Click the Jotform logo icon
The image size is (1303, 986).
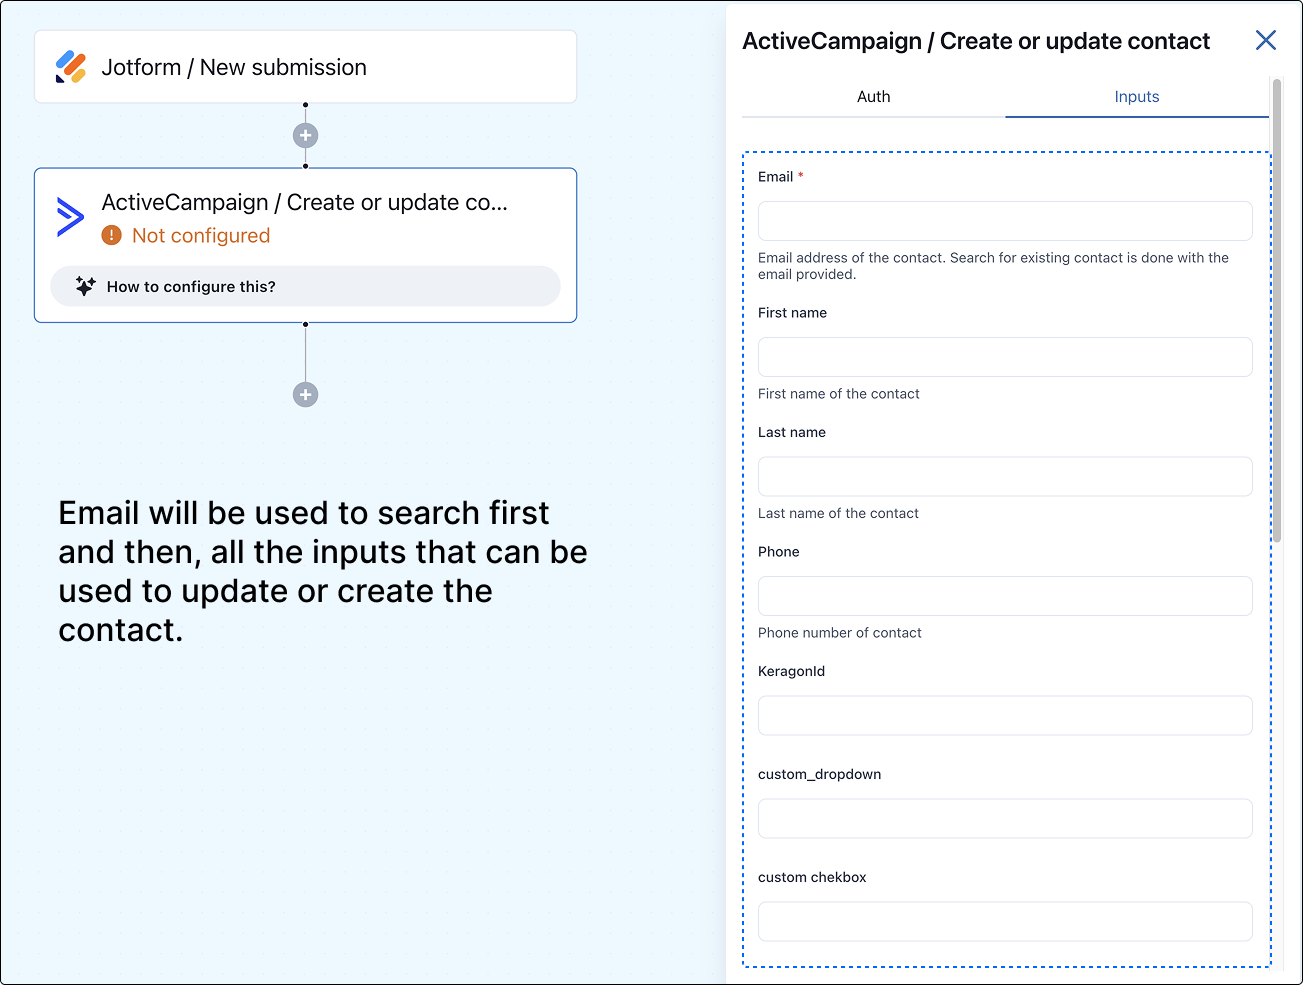click(71, 67)
